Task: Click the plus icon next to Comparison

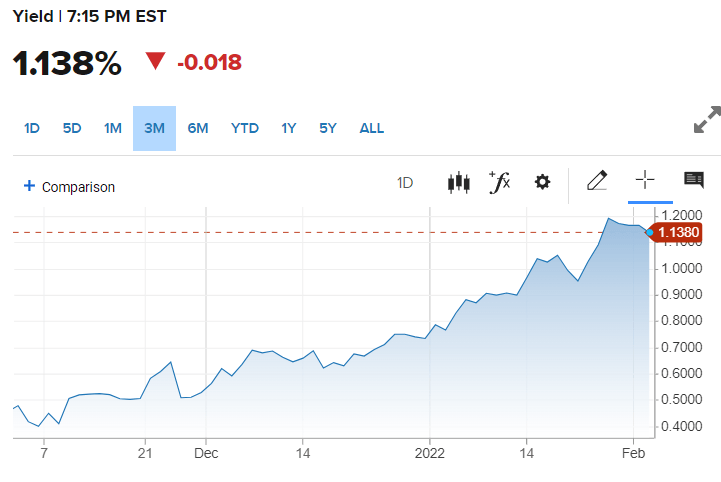Action: 29,186
